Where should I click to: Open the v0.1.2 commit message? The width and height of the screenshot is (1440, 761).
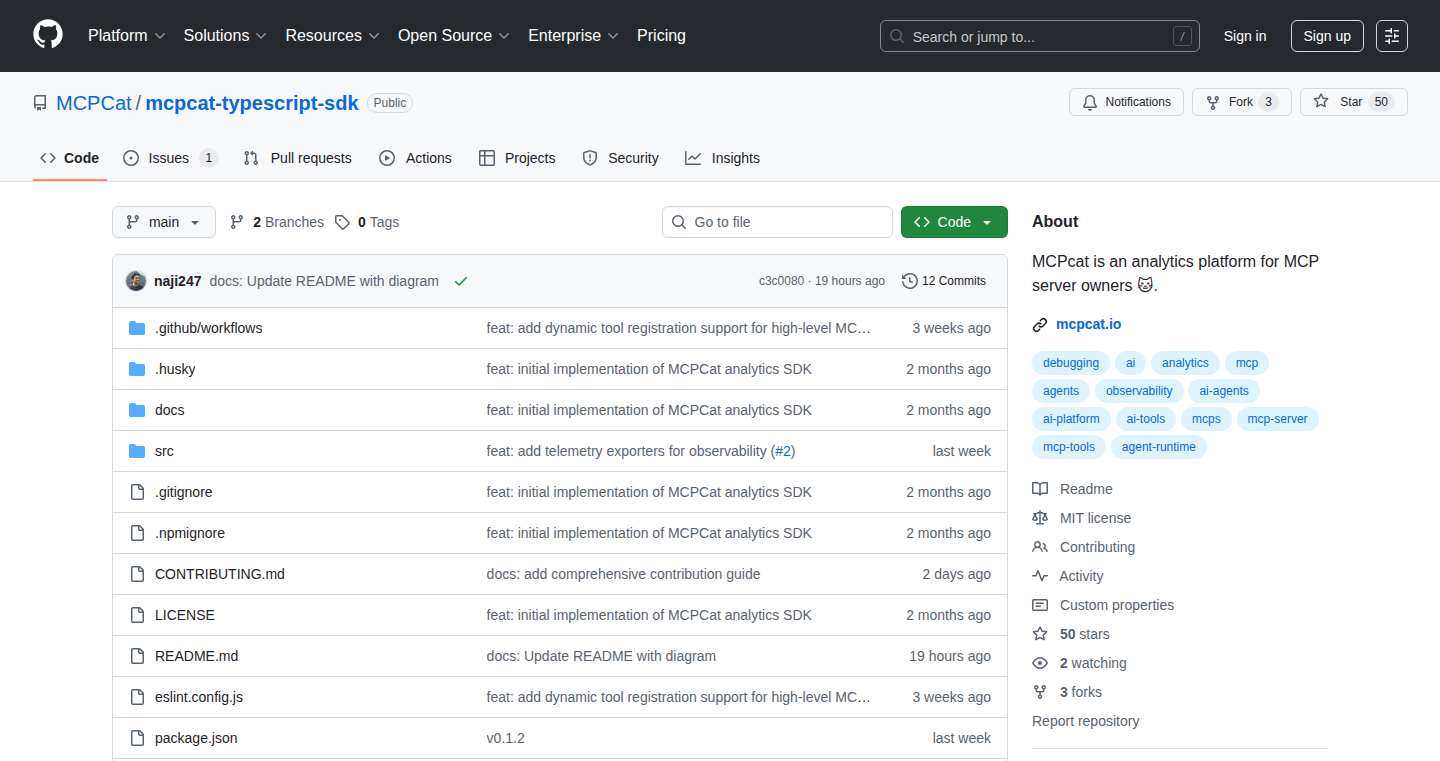point(506,738)
